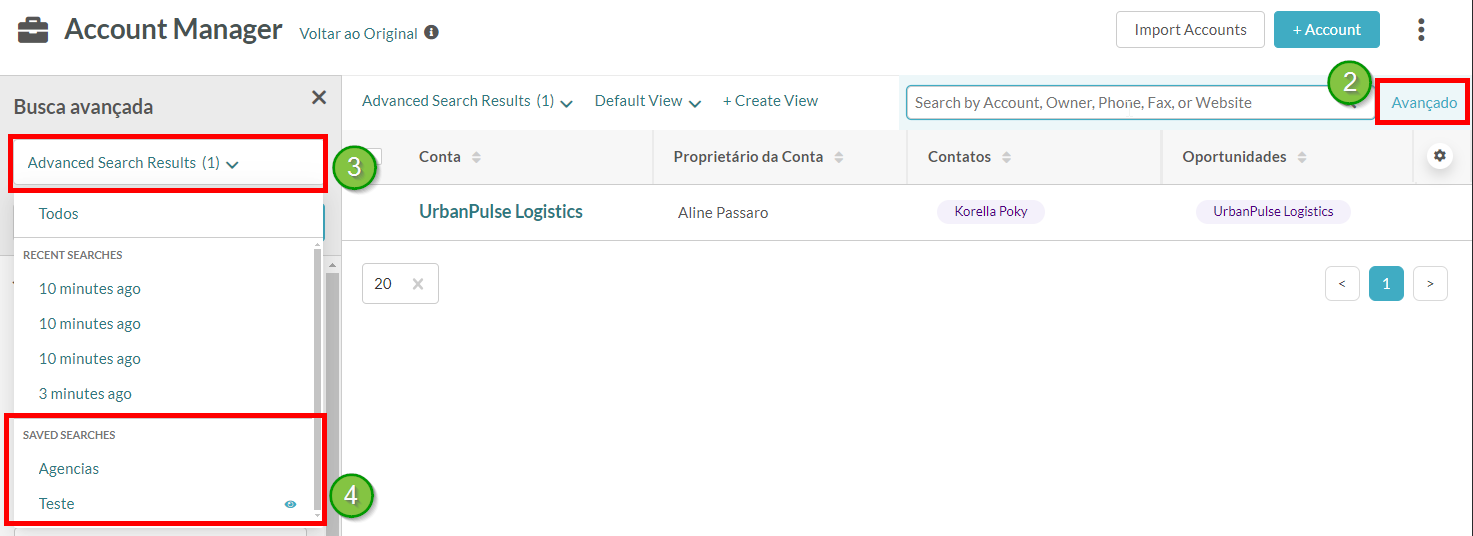Choose Todos in the search list
This screenshot has width=1473, height=536.
click(58, 214)
